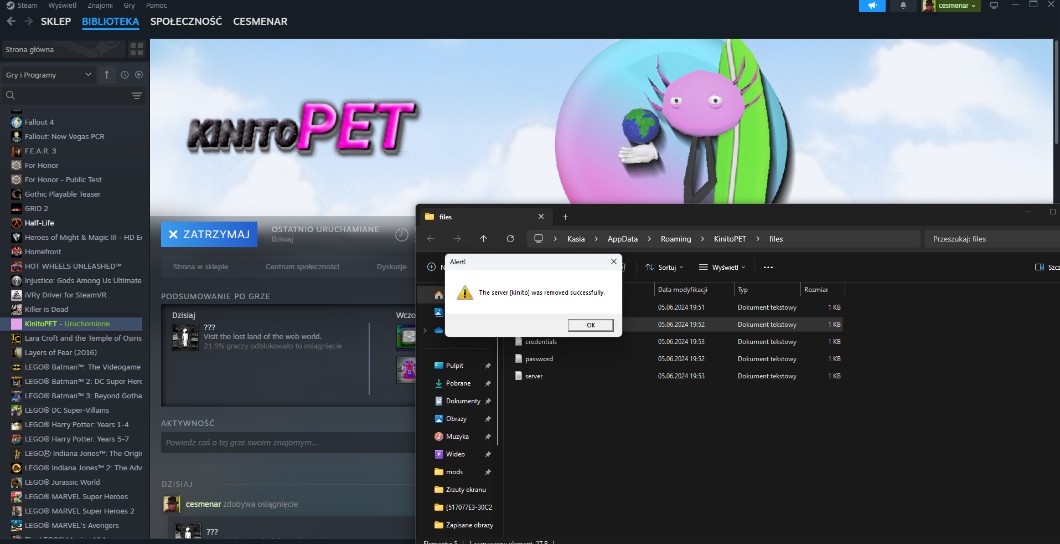
Task: Click the recent activity clock filter icon
Action: coord(125,75)
